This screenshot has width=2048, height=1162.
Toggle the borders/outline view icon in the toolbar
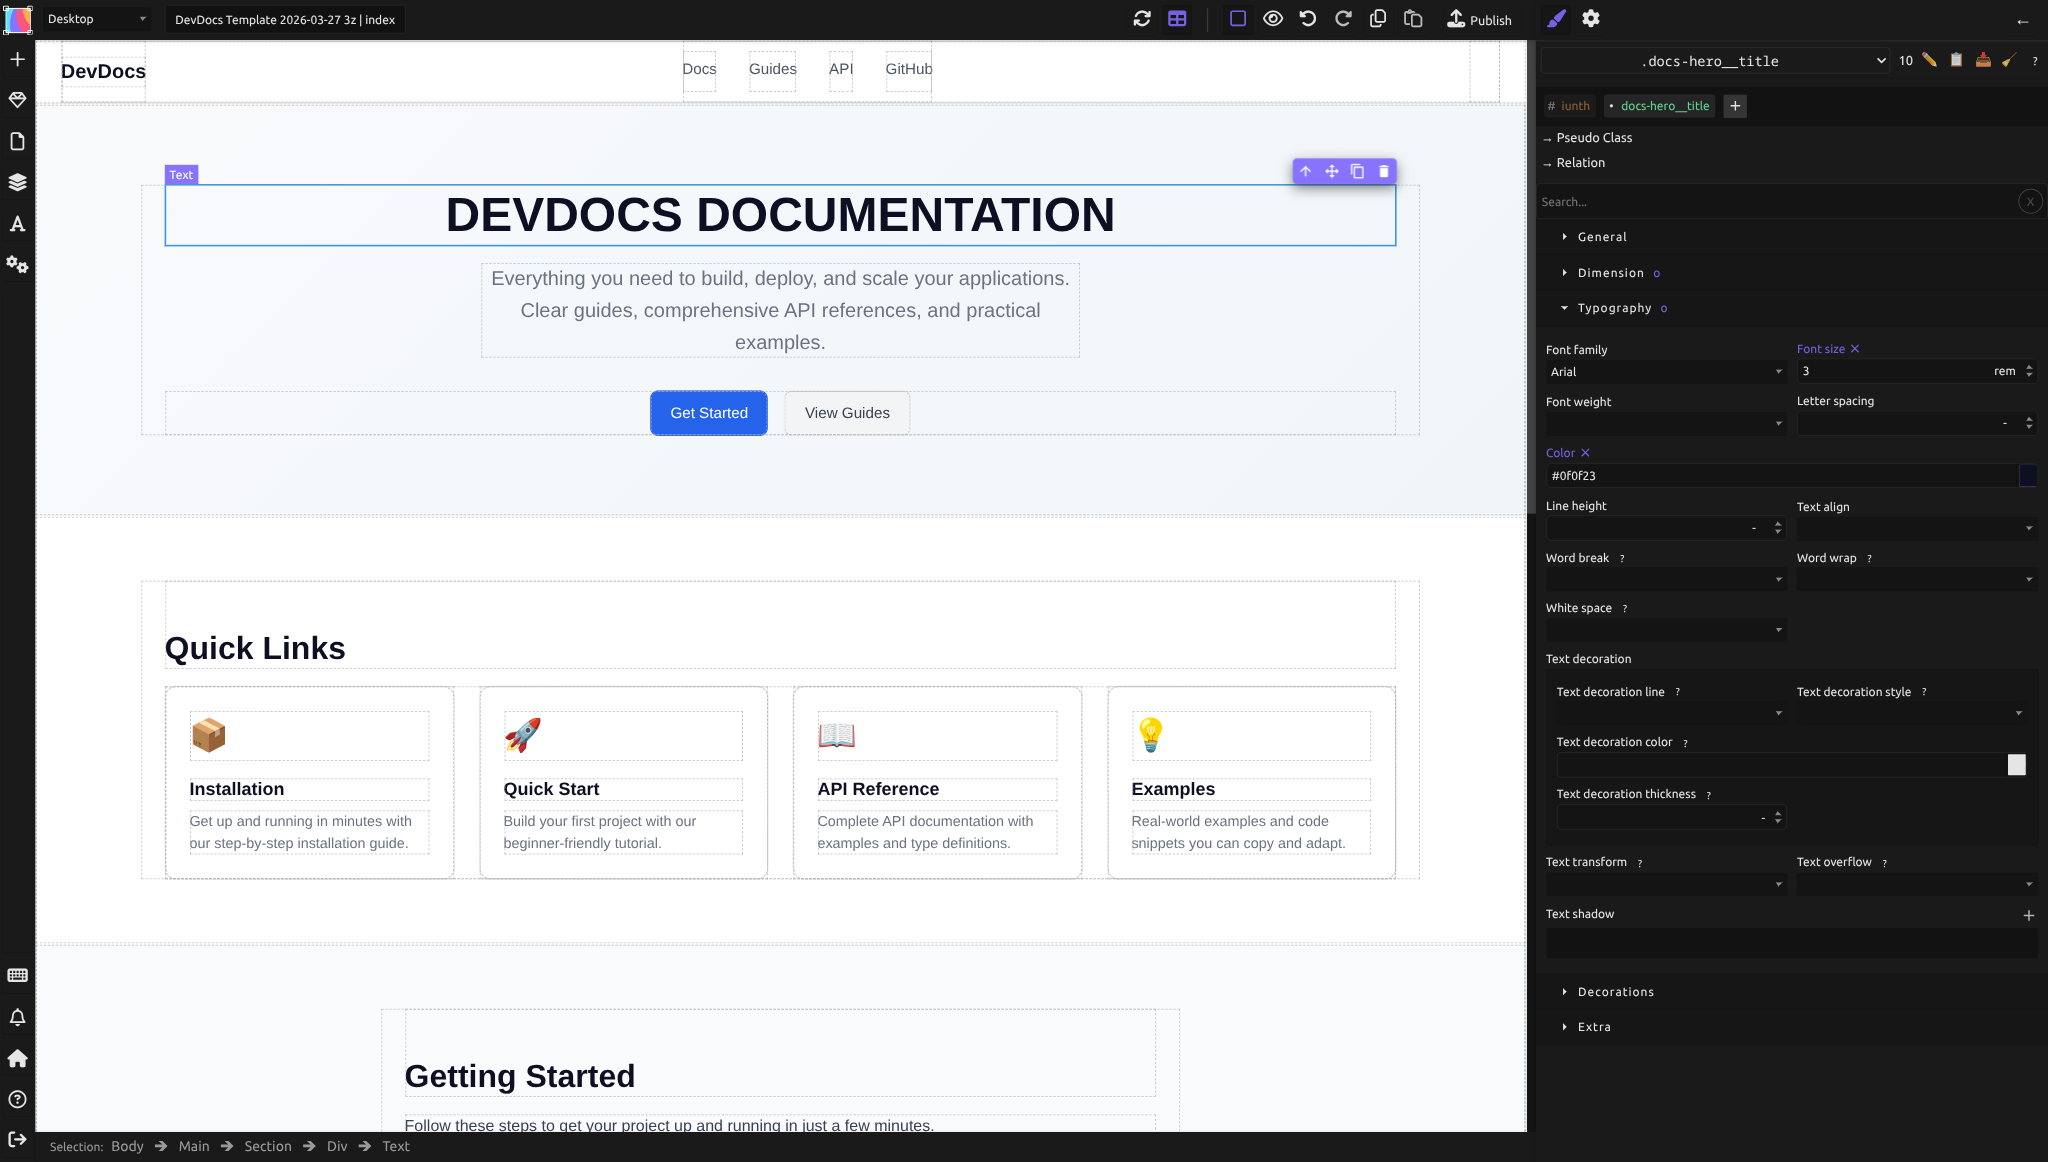tap(1237, 18)
